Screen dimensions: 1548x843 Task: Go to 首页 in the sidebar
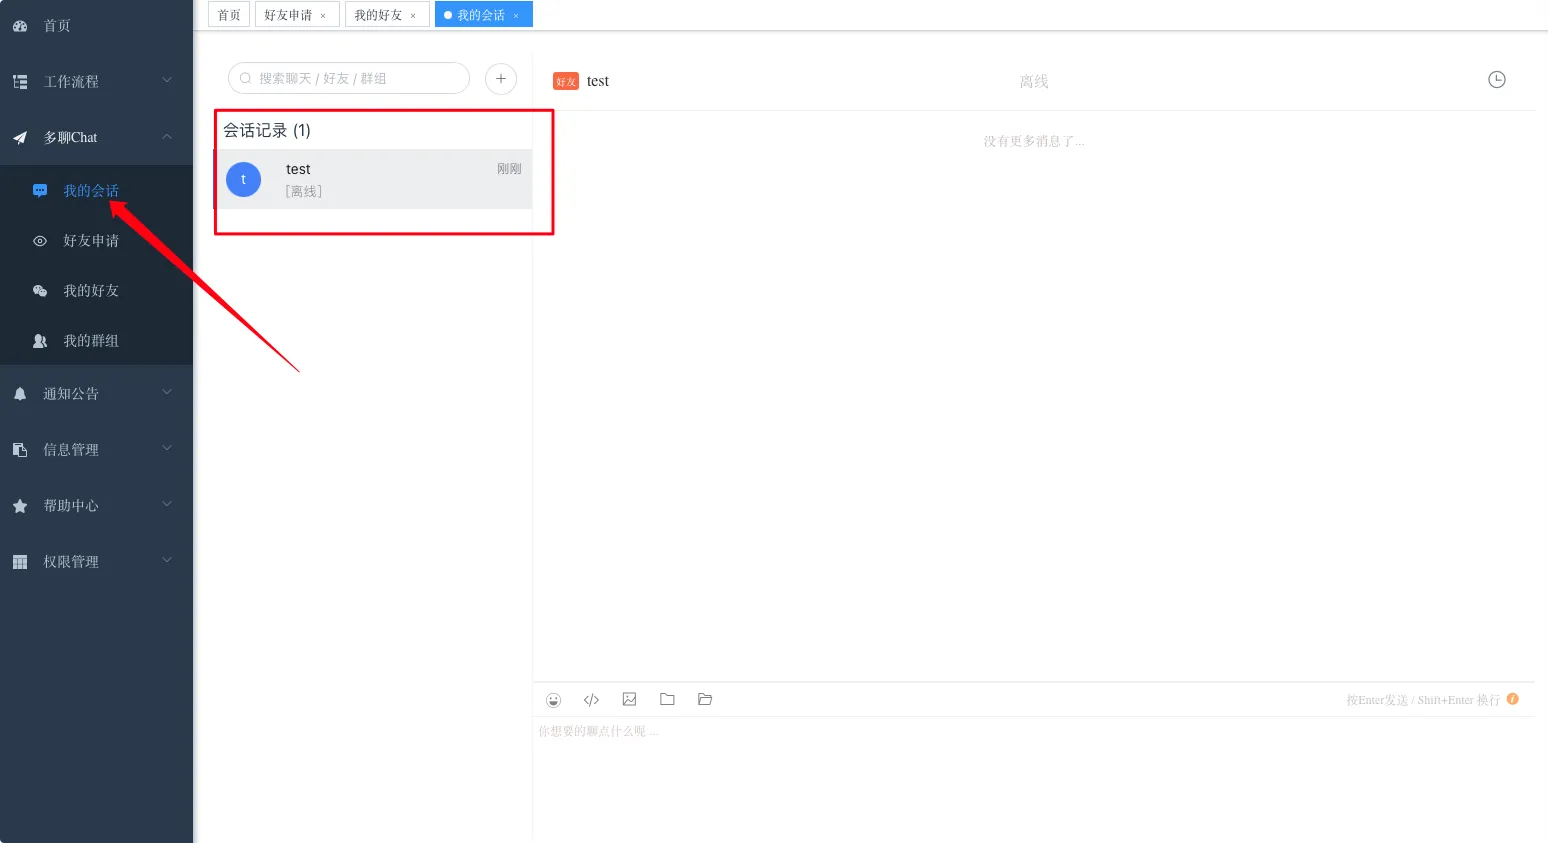coord(57,26)
